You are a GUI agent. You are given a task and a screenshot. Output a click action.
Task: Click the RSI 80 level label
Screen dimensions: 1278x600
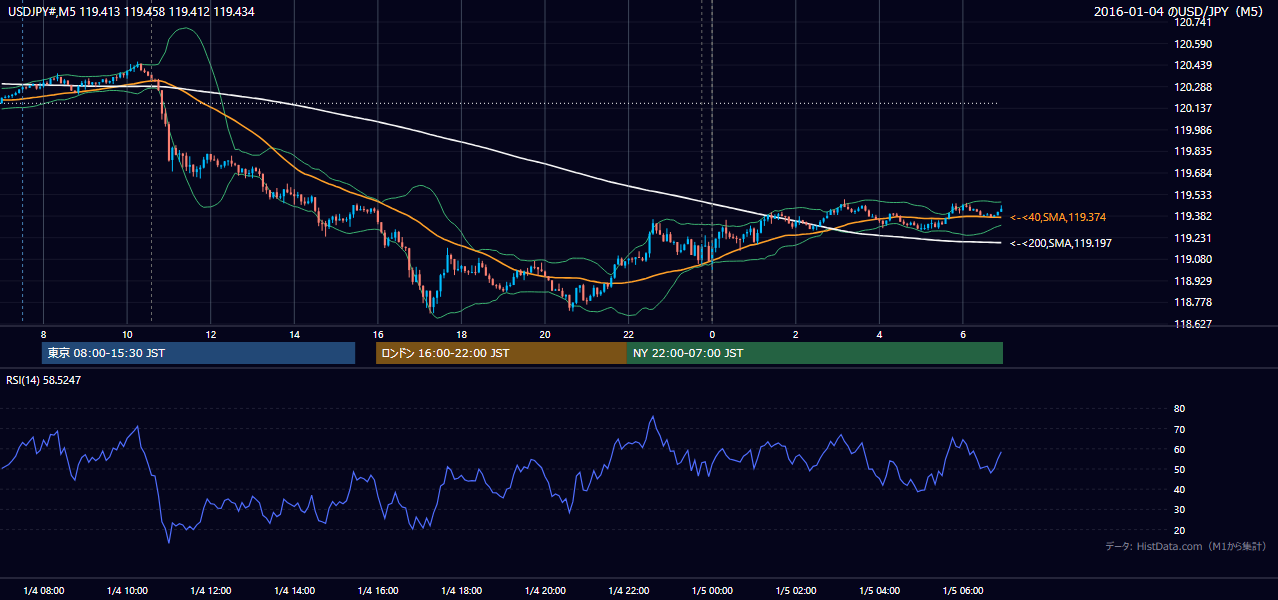(1179, 409)
